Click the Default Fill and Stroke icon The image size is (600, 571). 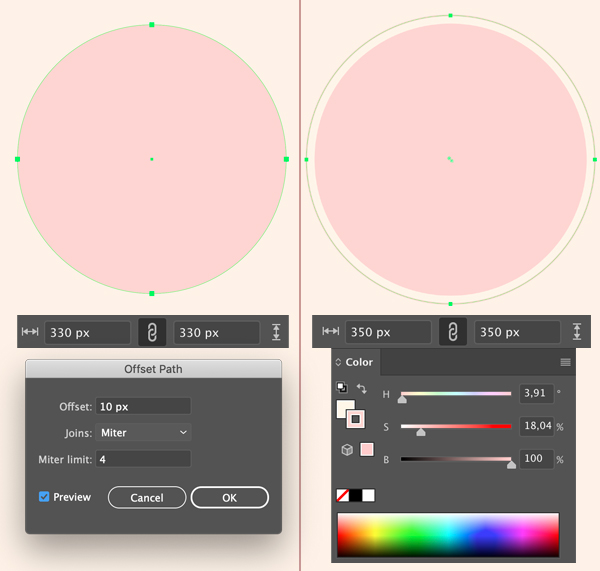click(x=342, y=388)
